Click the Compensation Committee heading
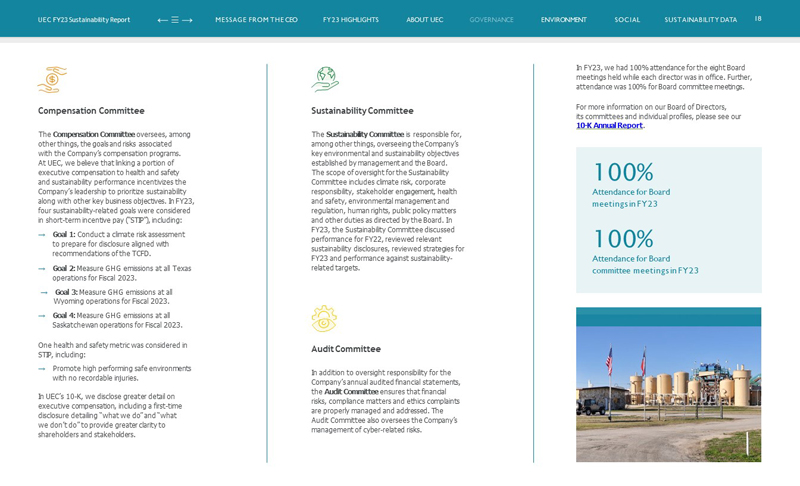This screenshot has width=800, height=486. tap(91, 111)
